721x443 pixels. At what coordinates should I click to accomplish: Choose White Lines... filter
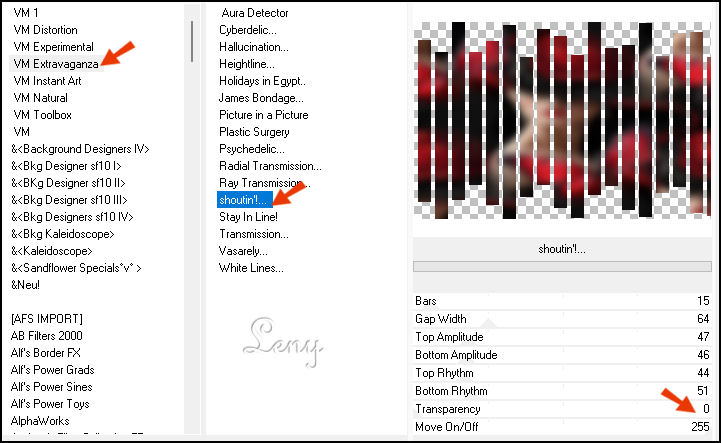coord(251,268)
